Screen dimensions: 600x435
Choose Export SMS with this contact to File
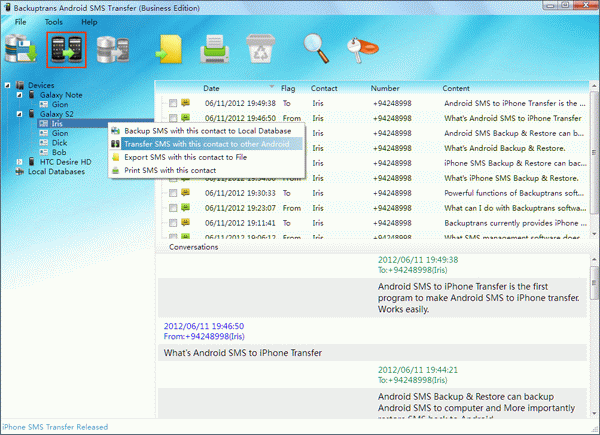[207, 157]
